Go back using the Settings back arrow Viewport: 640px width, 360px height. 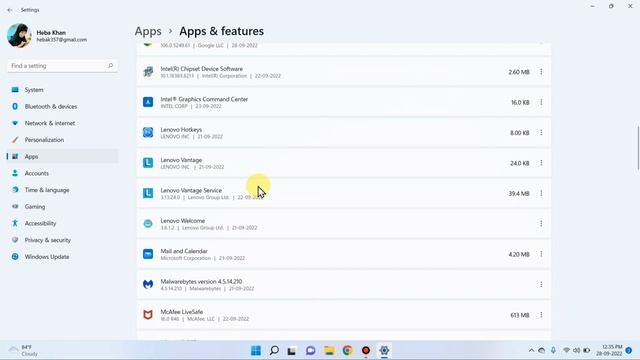(x=10, y=10)
